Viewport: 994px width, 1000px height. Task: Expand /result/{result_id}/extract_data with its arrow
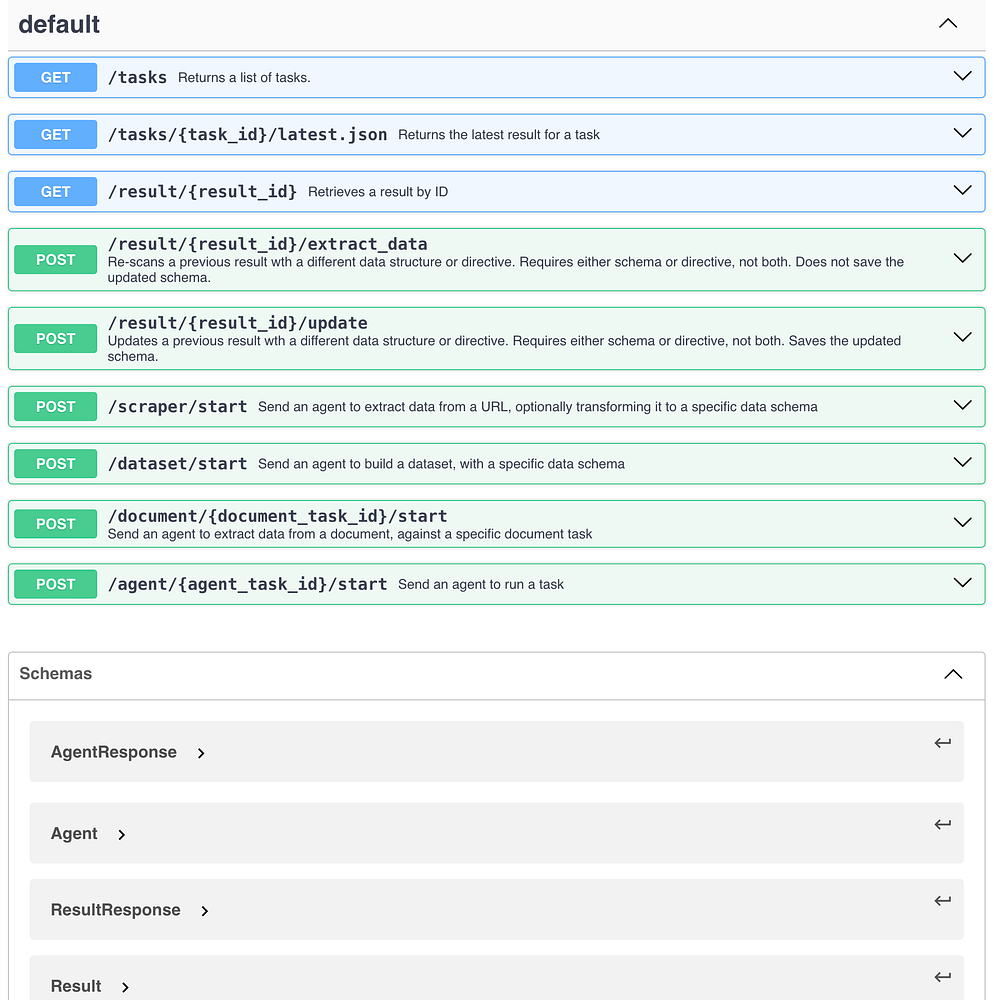962,259
